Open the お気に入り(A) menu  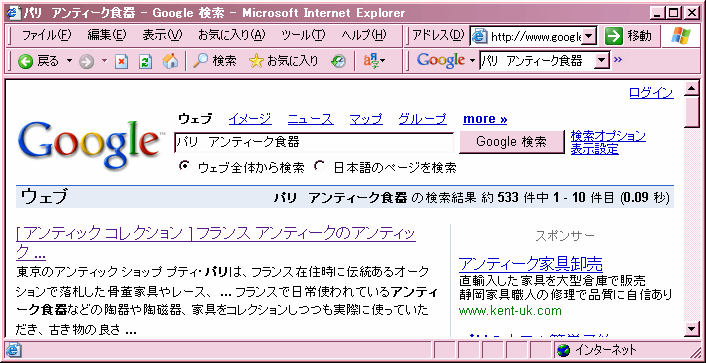pos(231,35)
